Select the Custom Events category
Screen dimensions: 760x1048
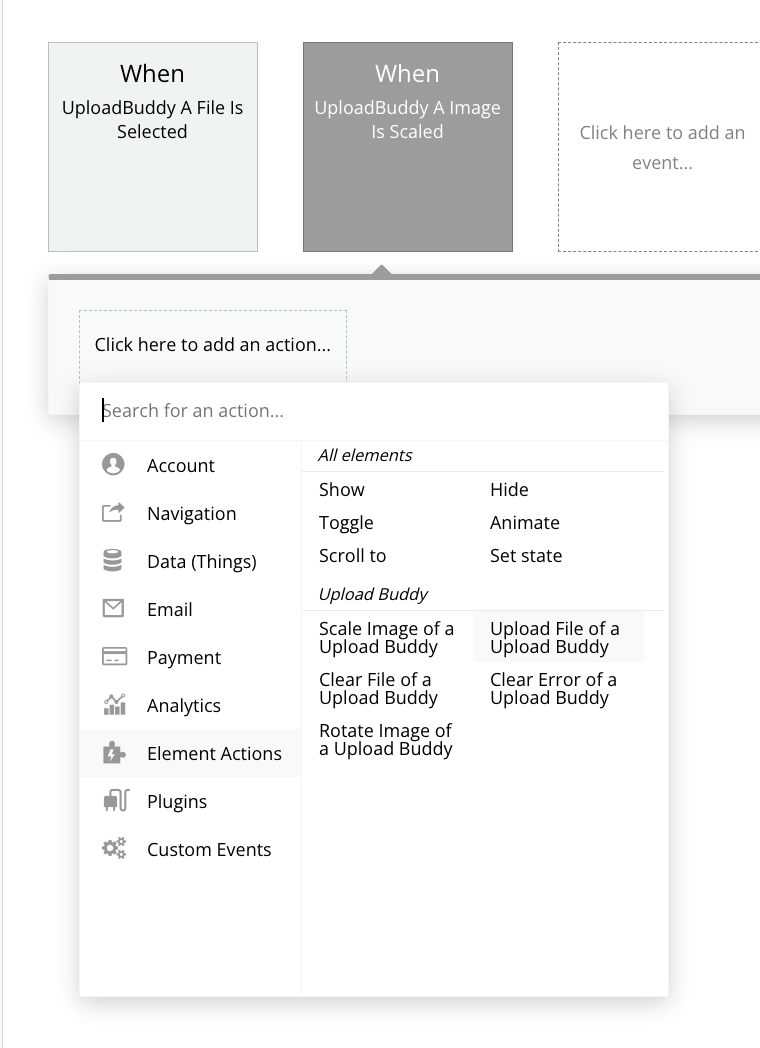point(190,849)
